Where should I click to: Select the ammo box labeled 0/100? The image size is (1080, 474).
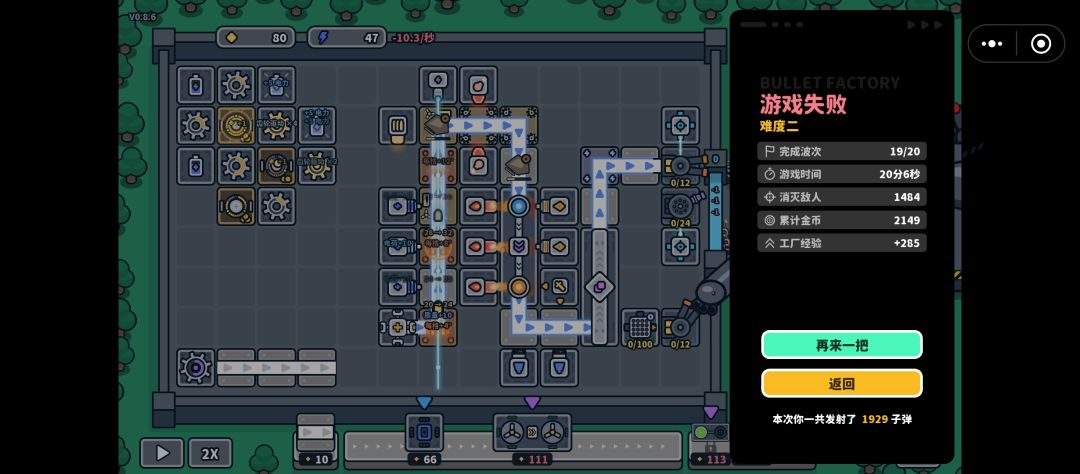(640, 327)
